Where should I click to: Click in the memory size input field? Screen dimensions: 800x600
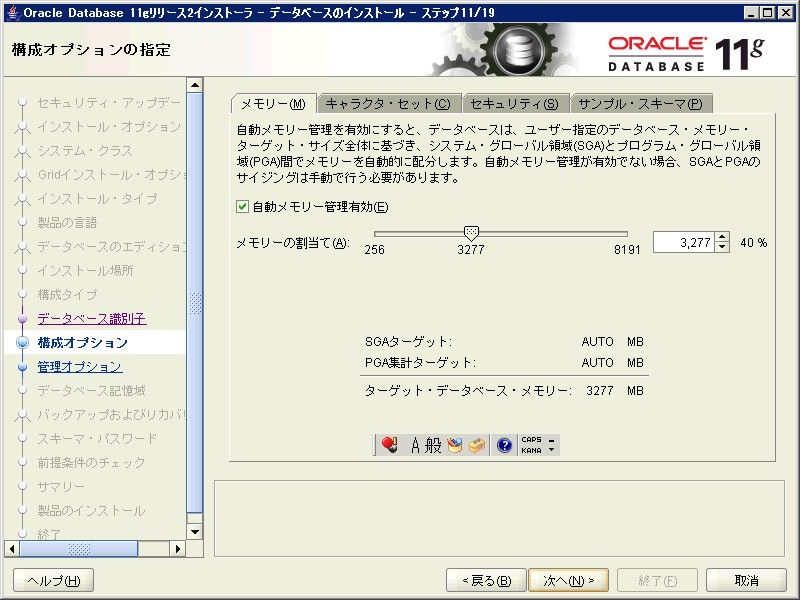(683, 242)
